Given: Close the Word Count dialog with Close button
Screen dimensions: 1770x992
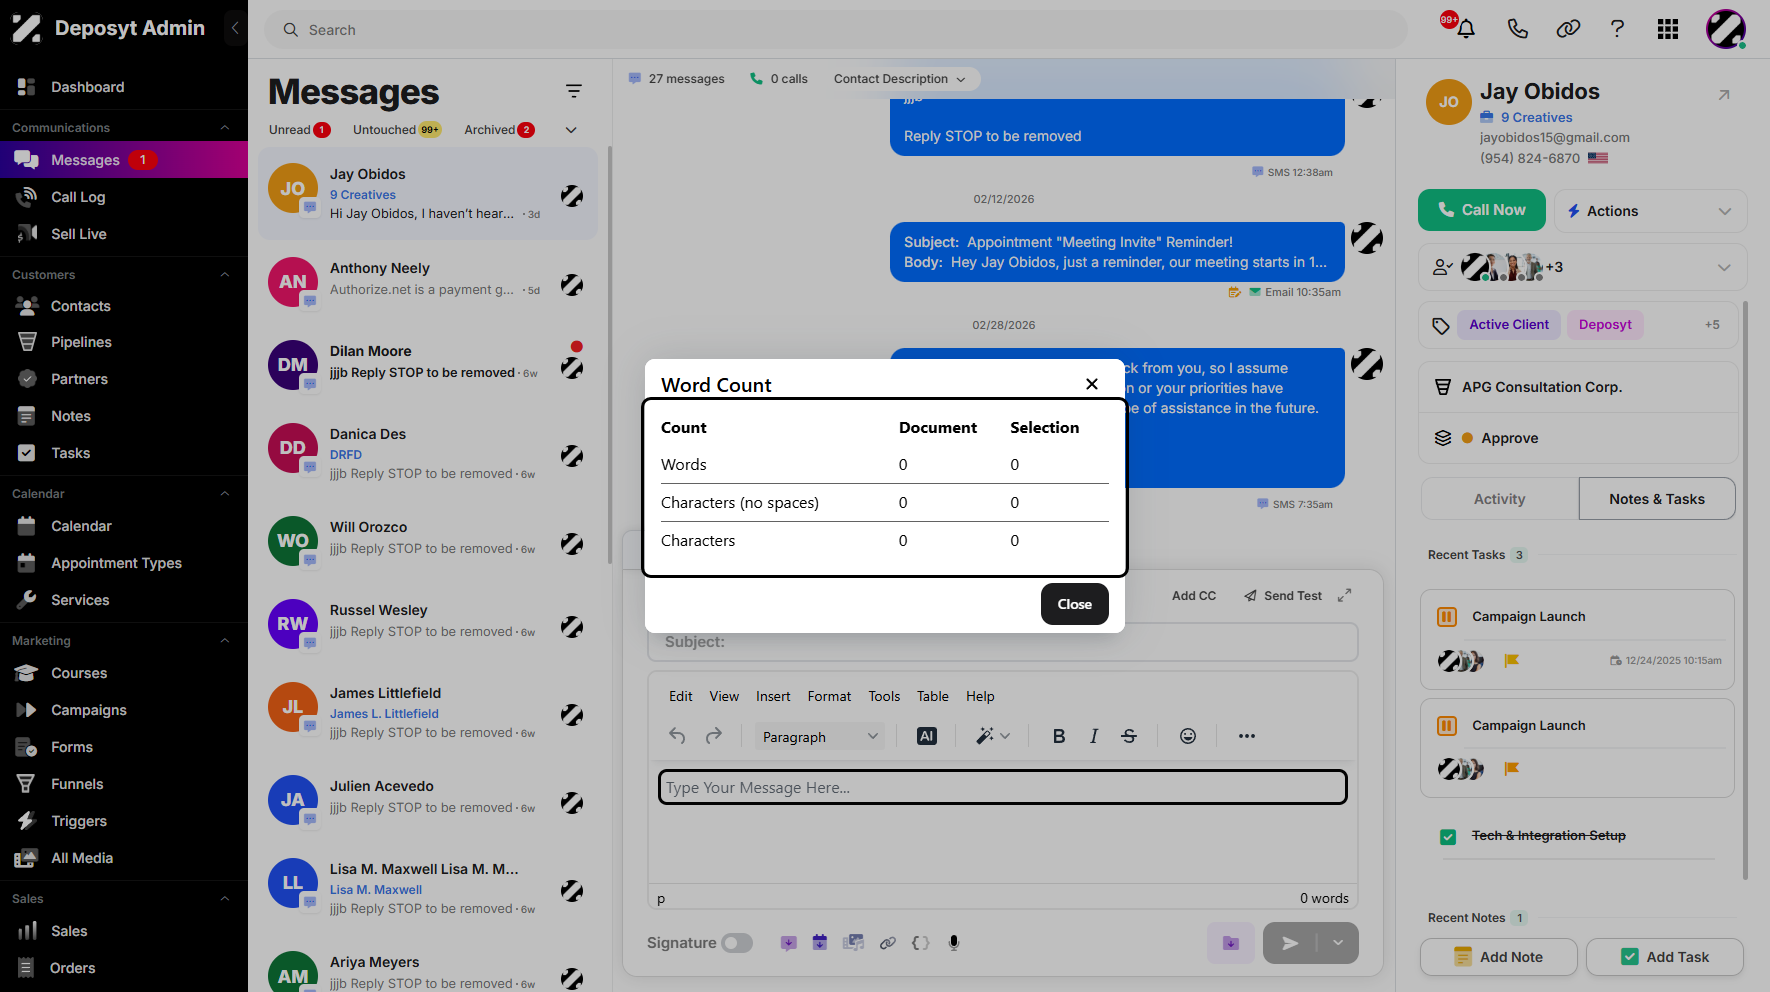Looking at the screenshot, I should [x=1074, y=604].
